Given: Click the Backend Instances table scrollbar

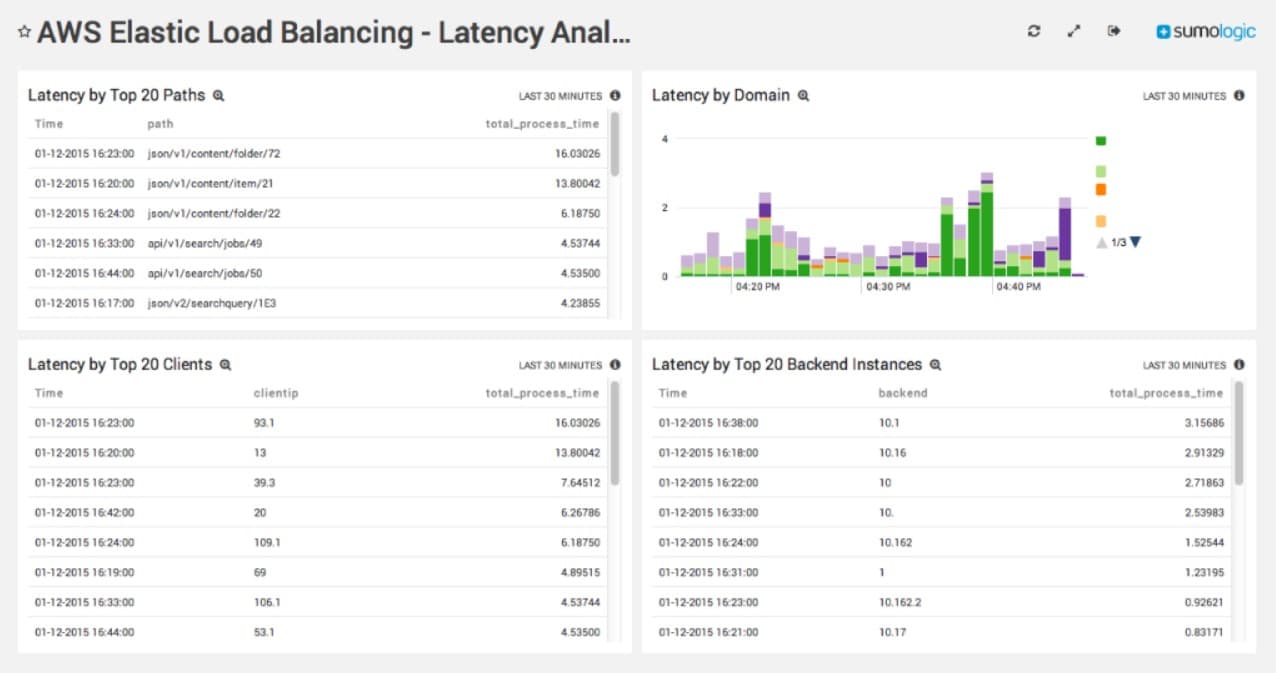Looking at the screenshot, I should 1239,433.
